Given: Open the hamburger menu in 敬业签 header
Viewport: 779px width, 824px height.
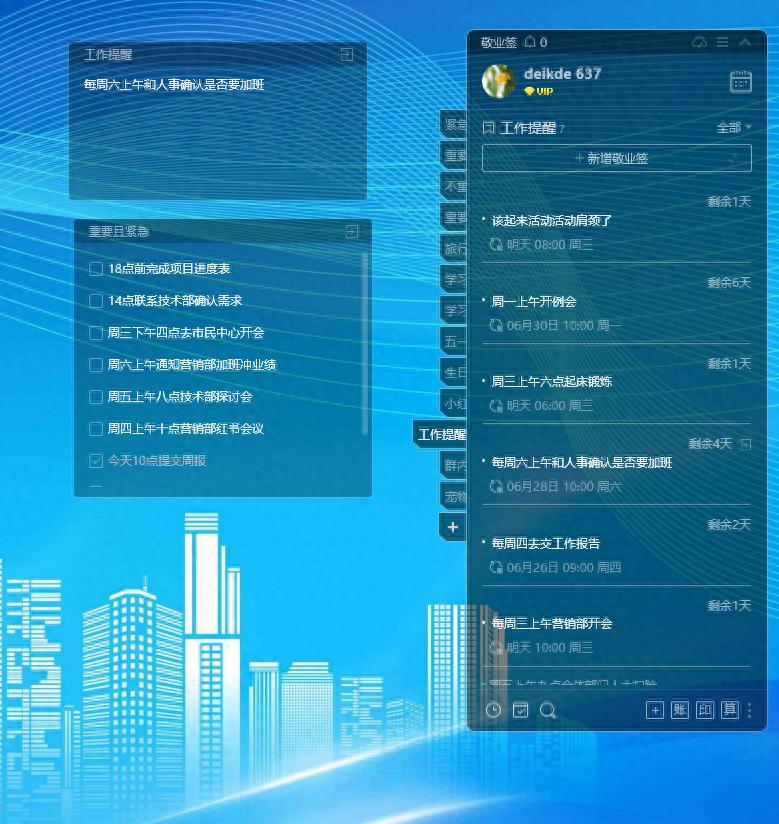Looking at the screenshot, I should pos(722,42).
